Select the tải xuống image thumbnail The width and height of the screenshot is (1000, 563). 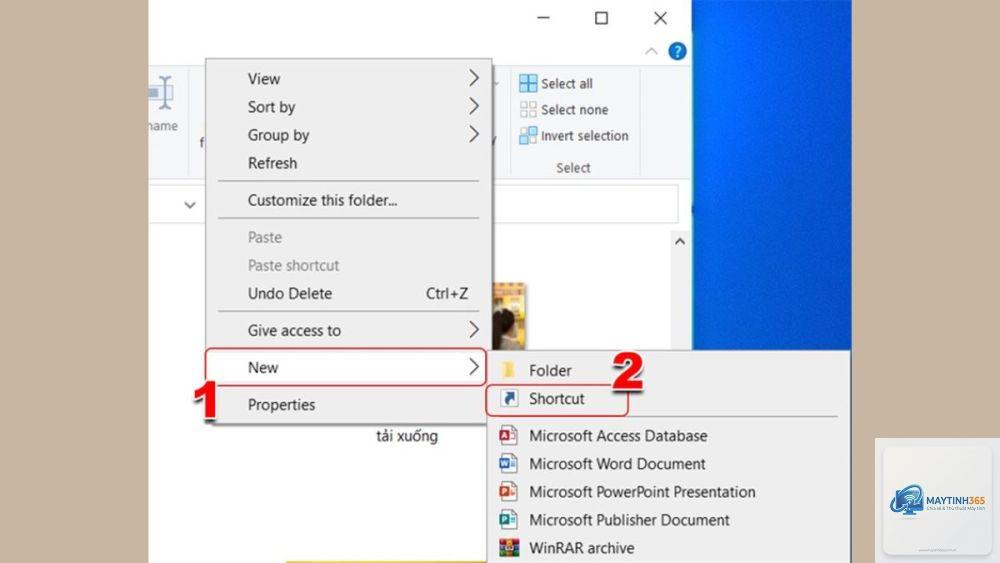point(509,316)
